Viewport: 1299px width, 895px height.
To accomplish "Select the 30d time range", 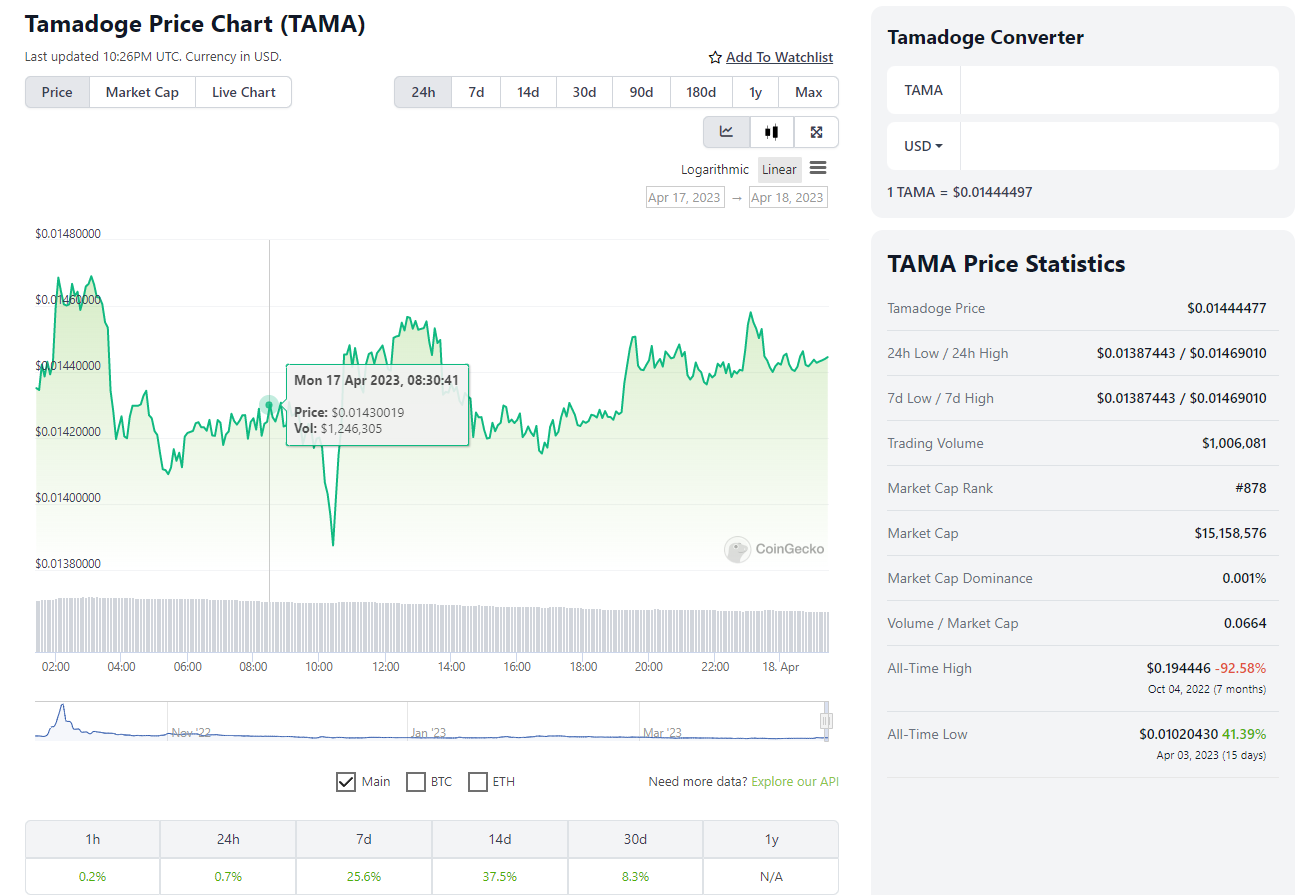I will [x=584, y=92].
